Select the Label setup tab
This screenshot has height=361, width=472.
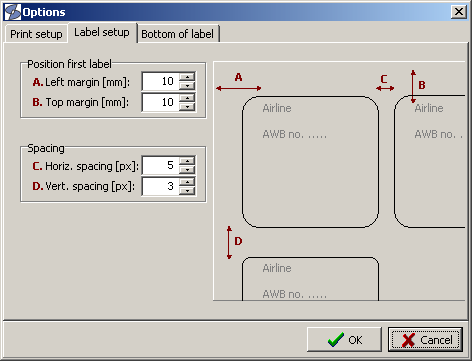pyautogui.click(x=102, y=33)
